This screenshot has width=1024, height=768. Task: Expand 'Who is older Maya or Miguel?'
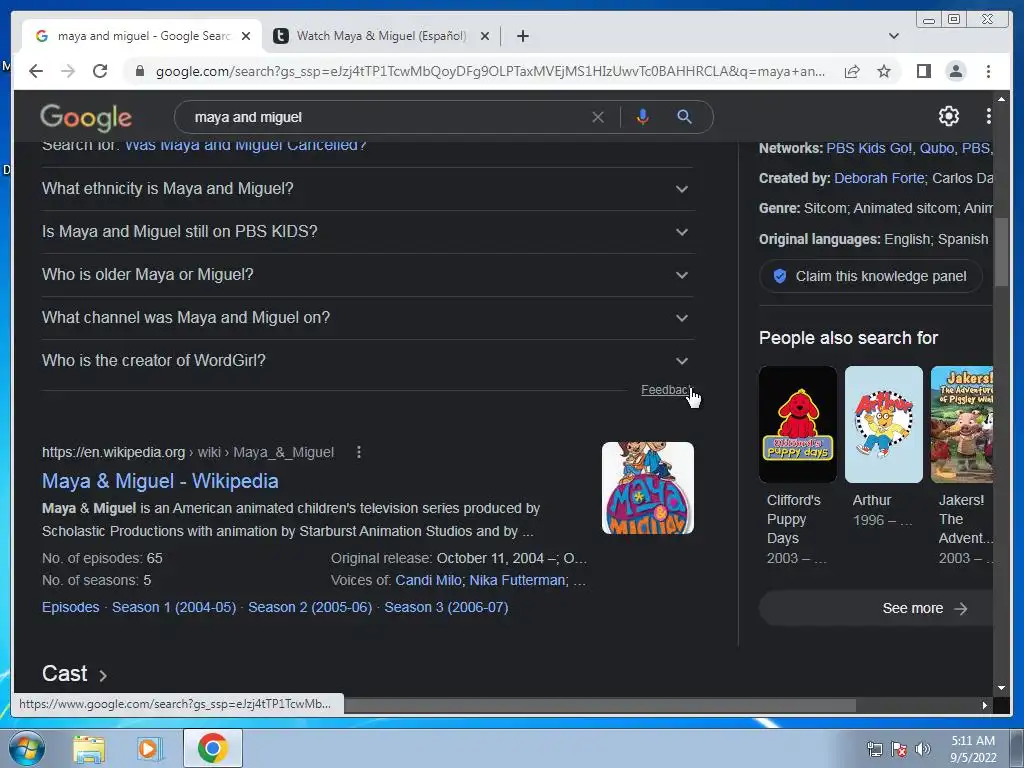coord(368,275)
